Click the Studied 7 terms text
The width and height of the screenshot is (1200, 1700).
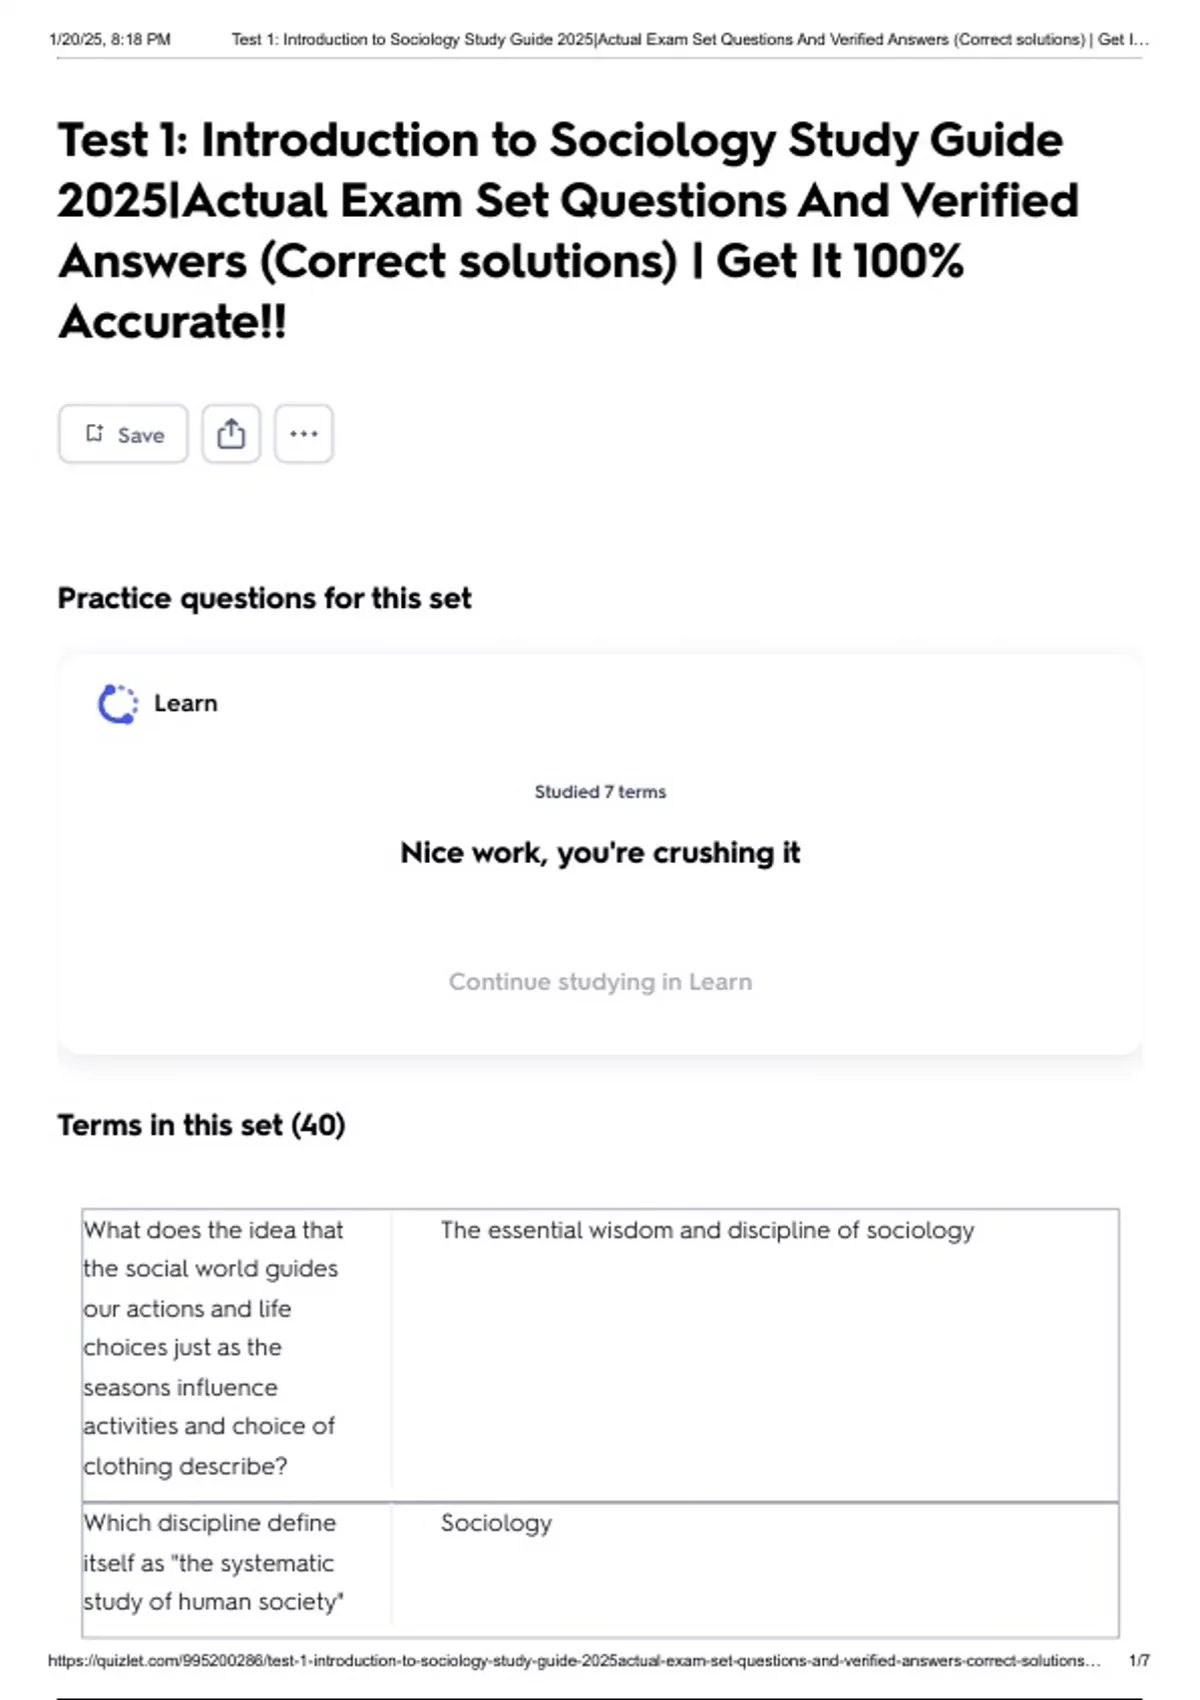pos(600,792)
